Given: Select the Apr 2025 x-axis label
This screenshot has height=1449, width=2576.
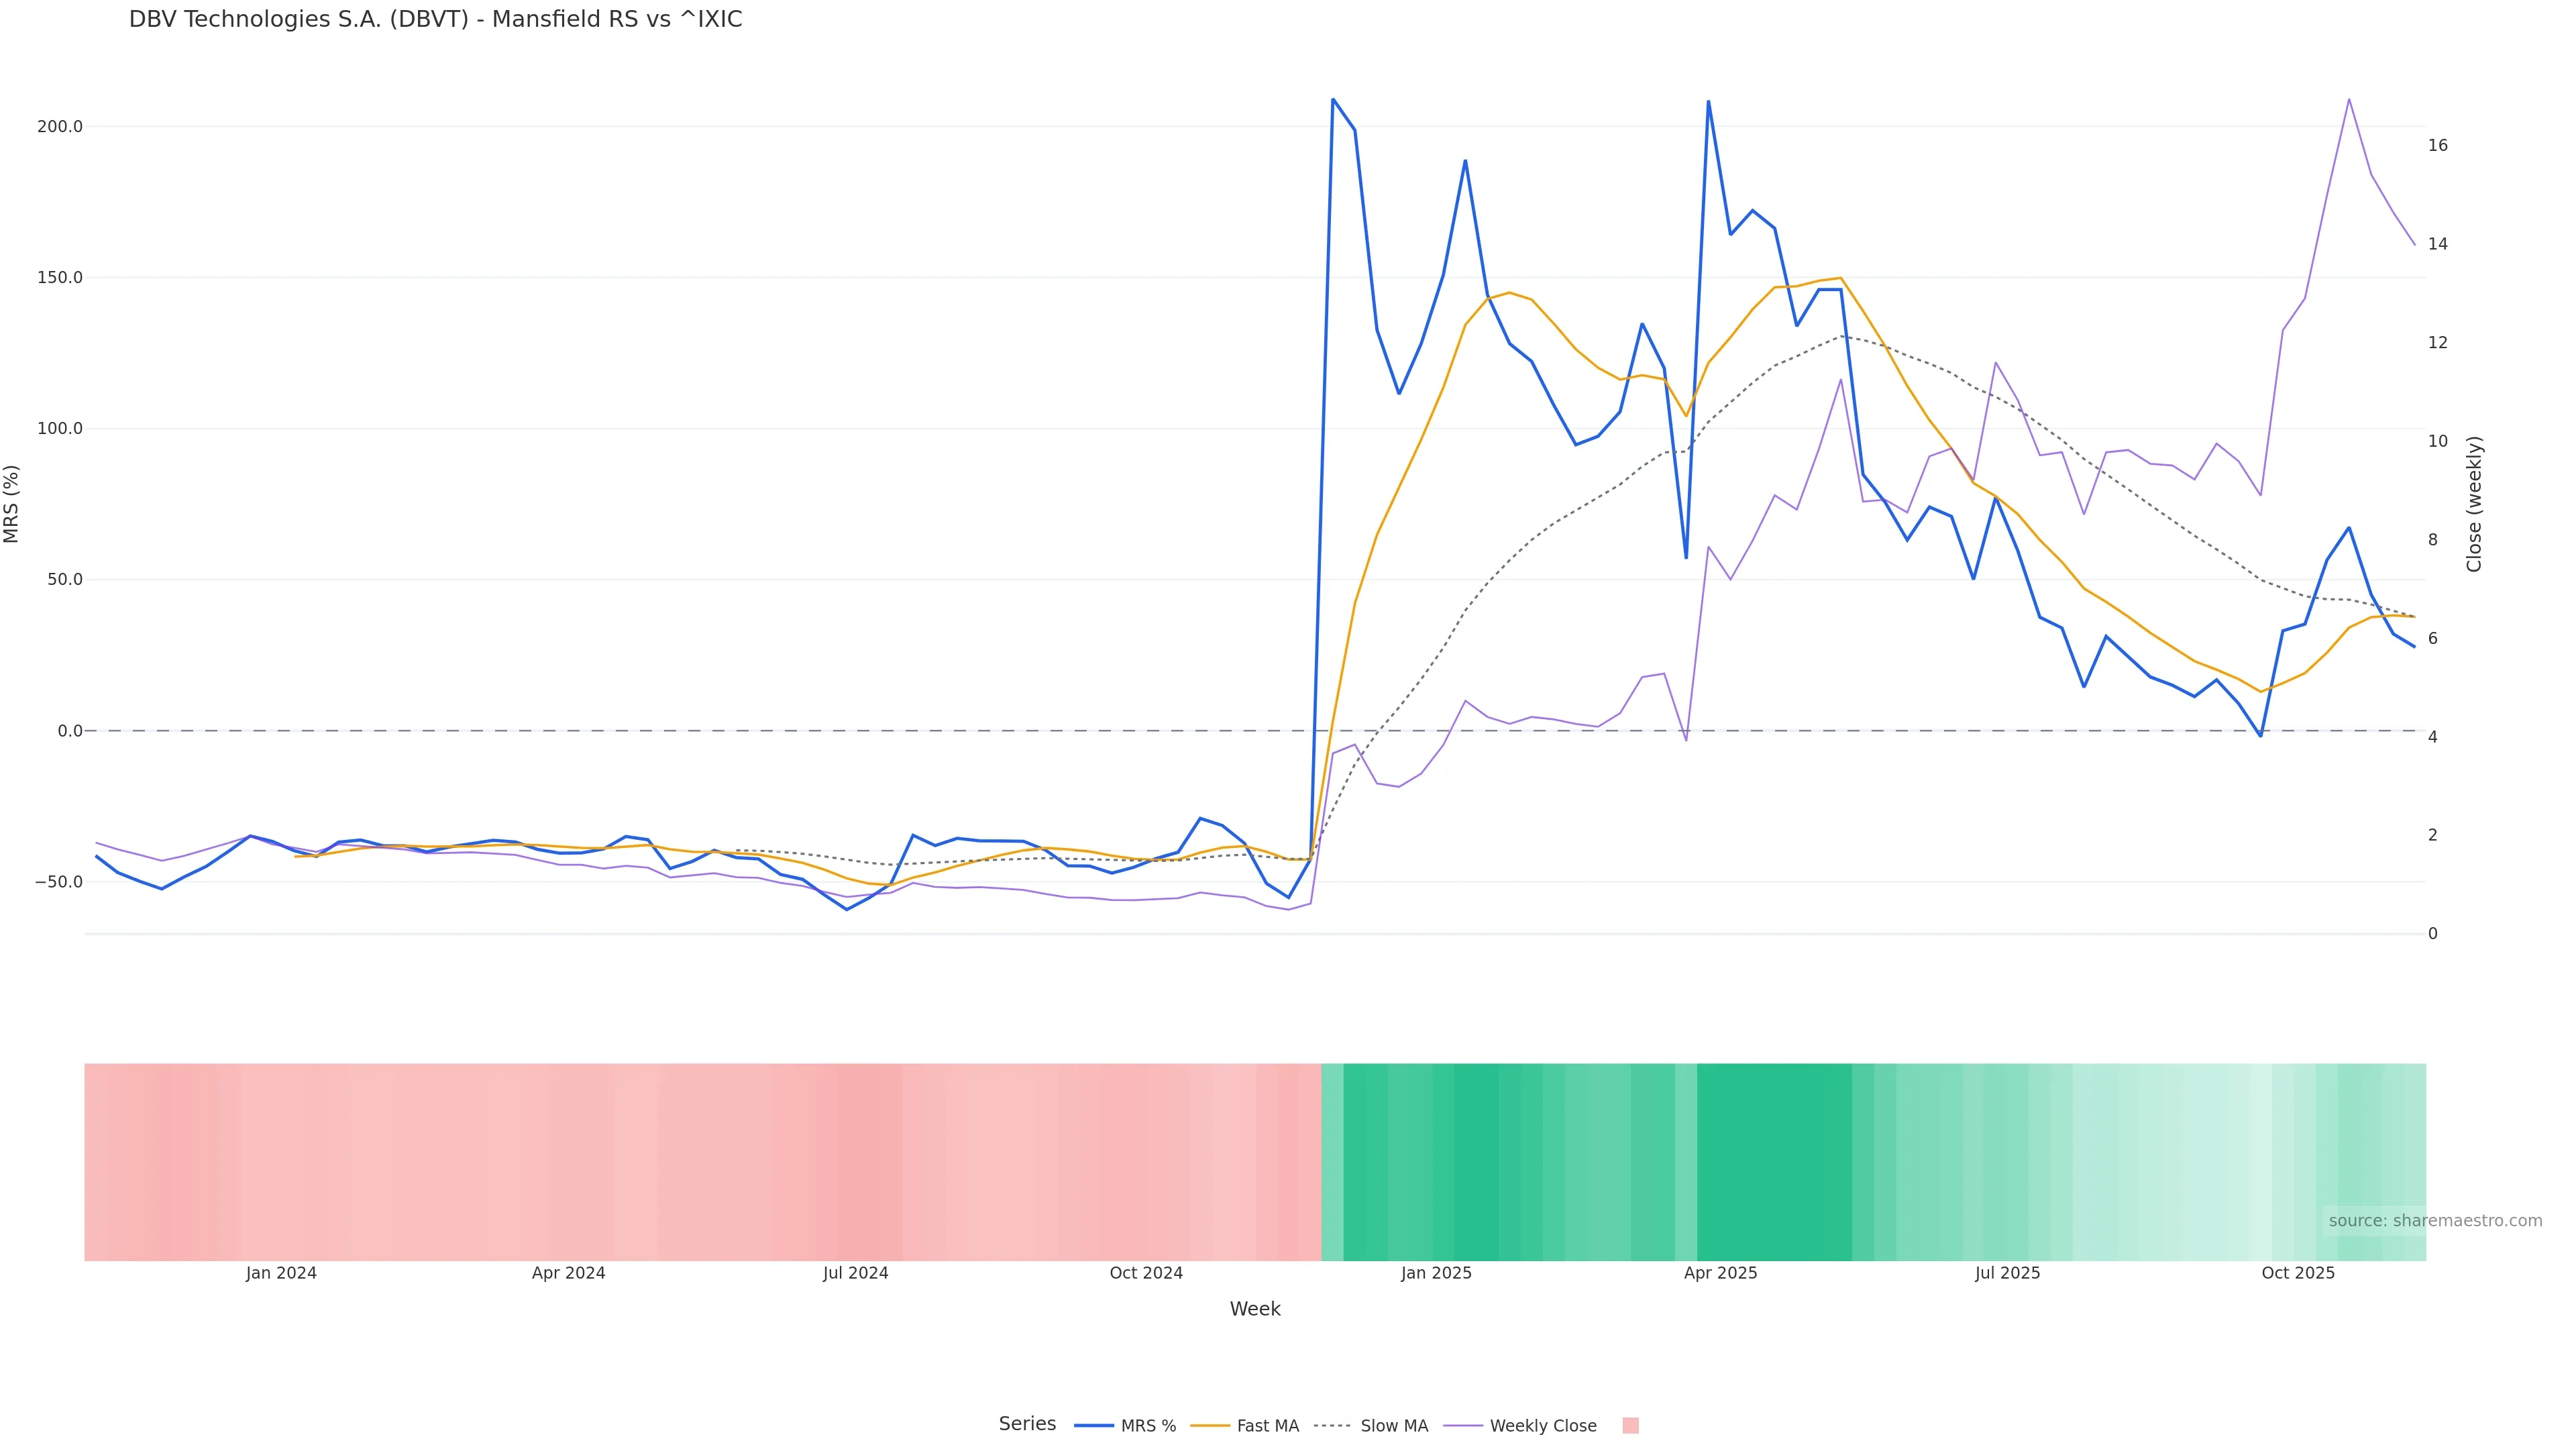Looking at the screenshot, I should 1720,1273.
